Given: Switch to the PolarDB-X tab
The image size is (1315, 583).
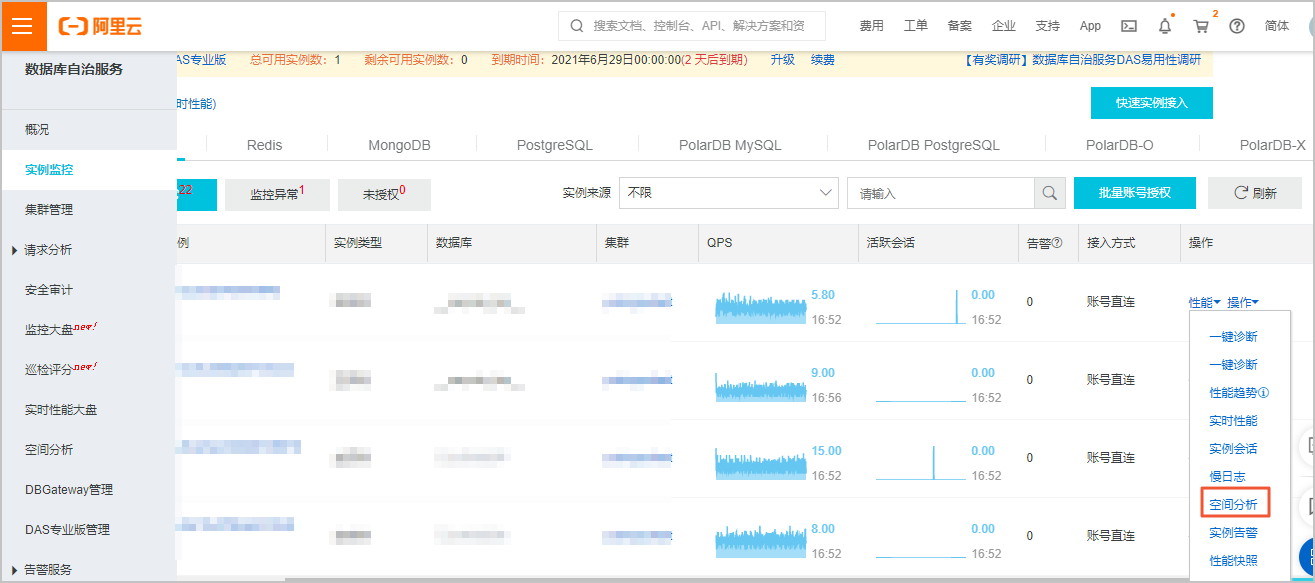Looking at the screenshot, I should tap(1272, 145).
